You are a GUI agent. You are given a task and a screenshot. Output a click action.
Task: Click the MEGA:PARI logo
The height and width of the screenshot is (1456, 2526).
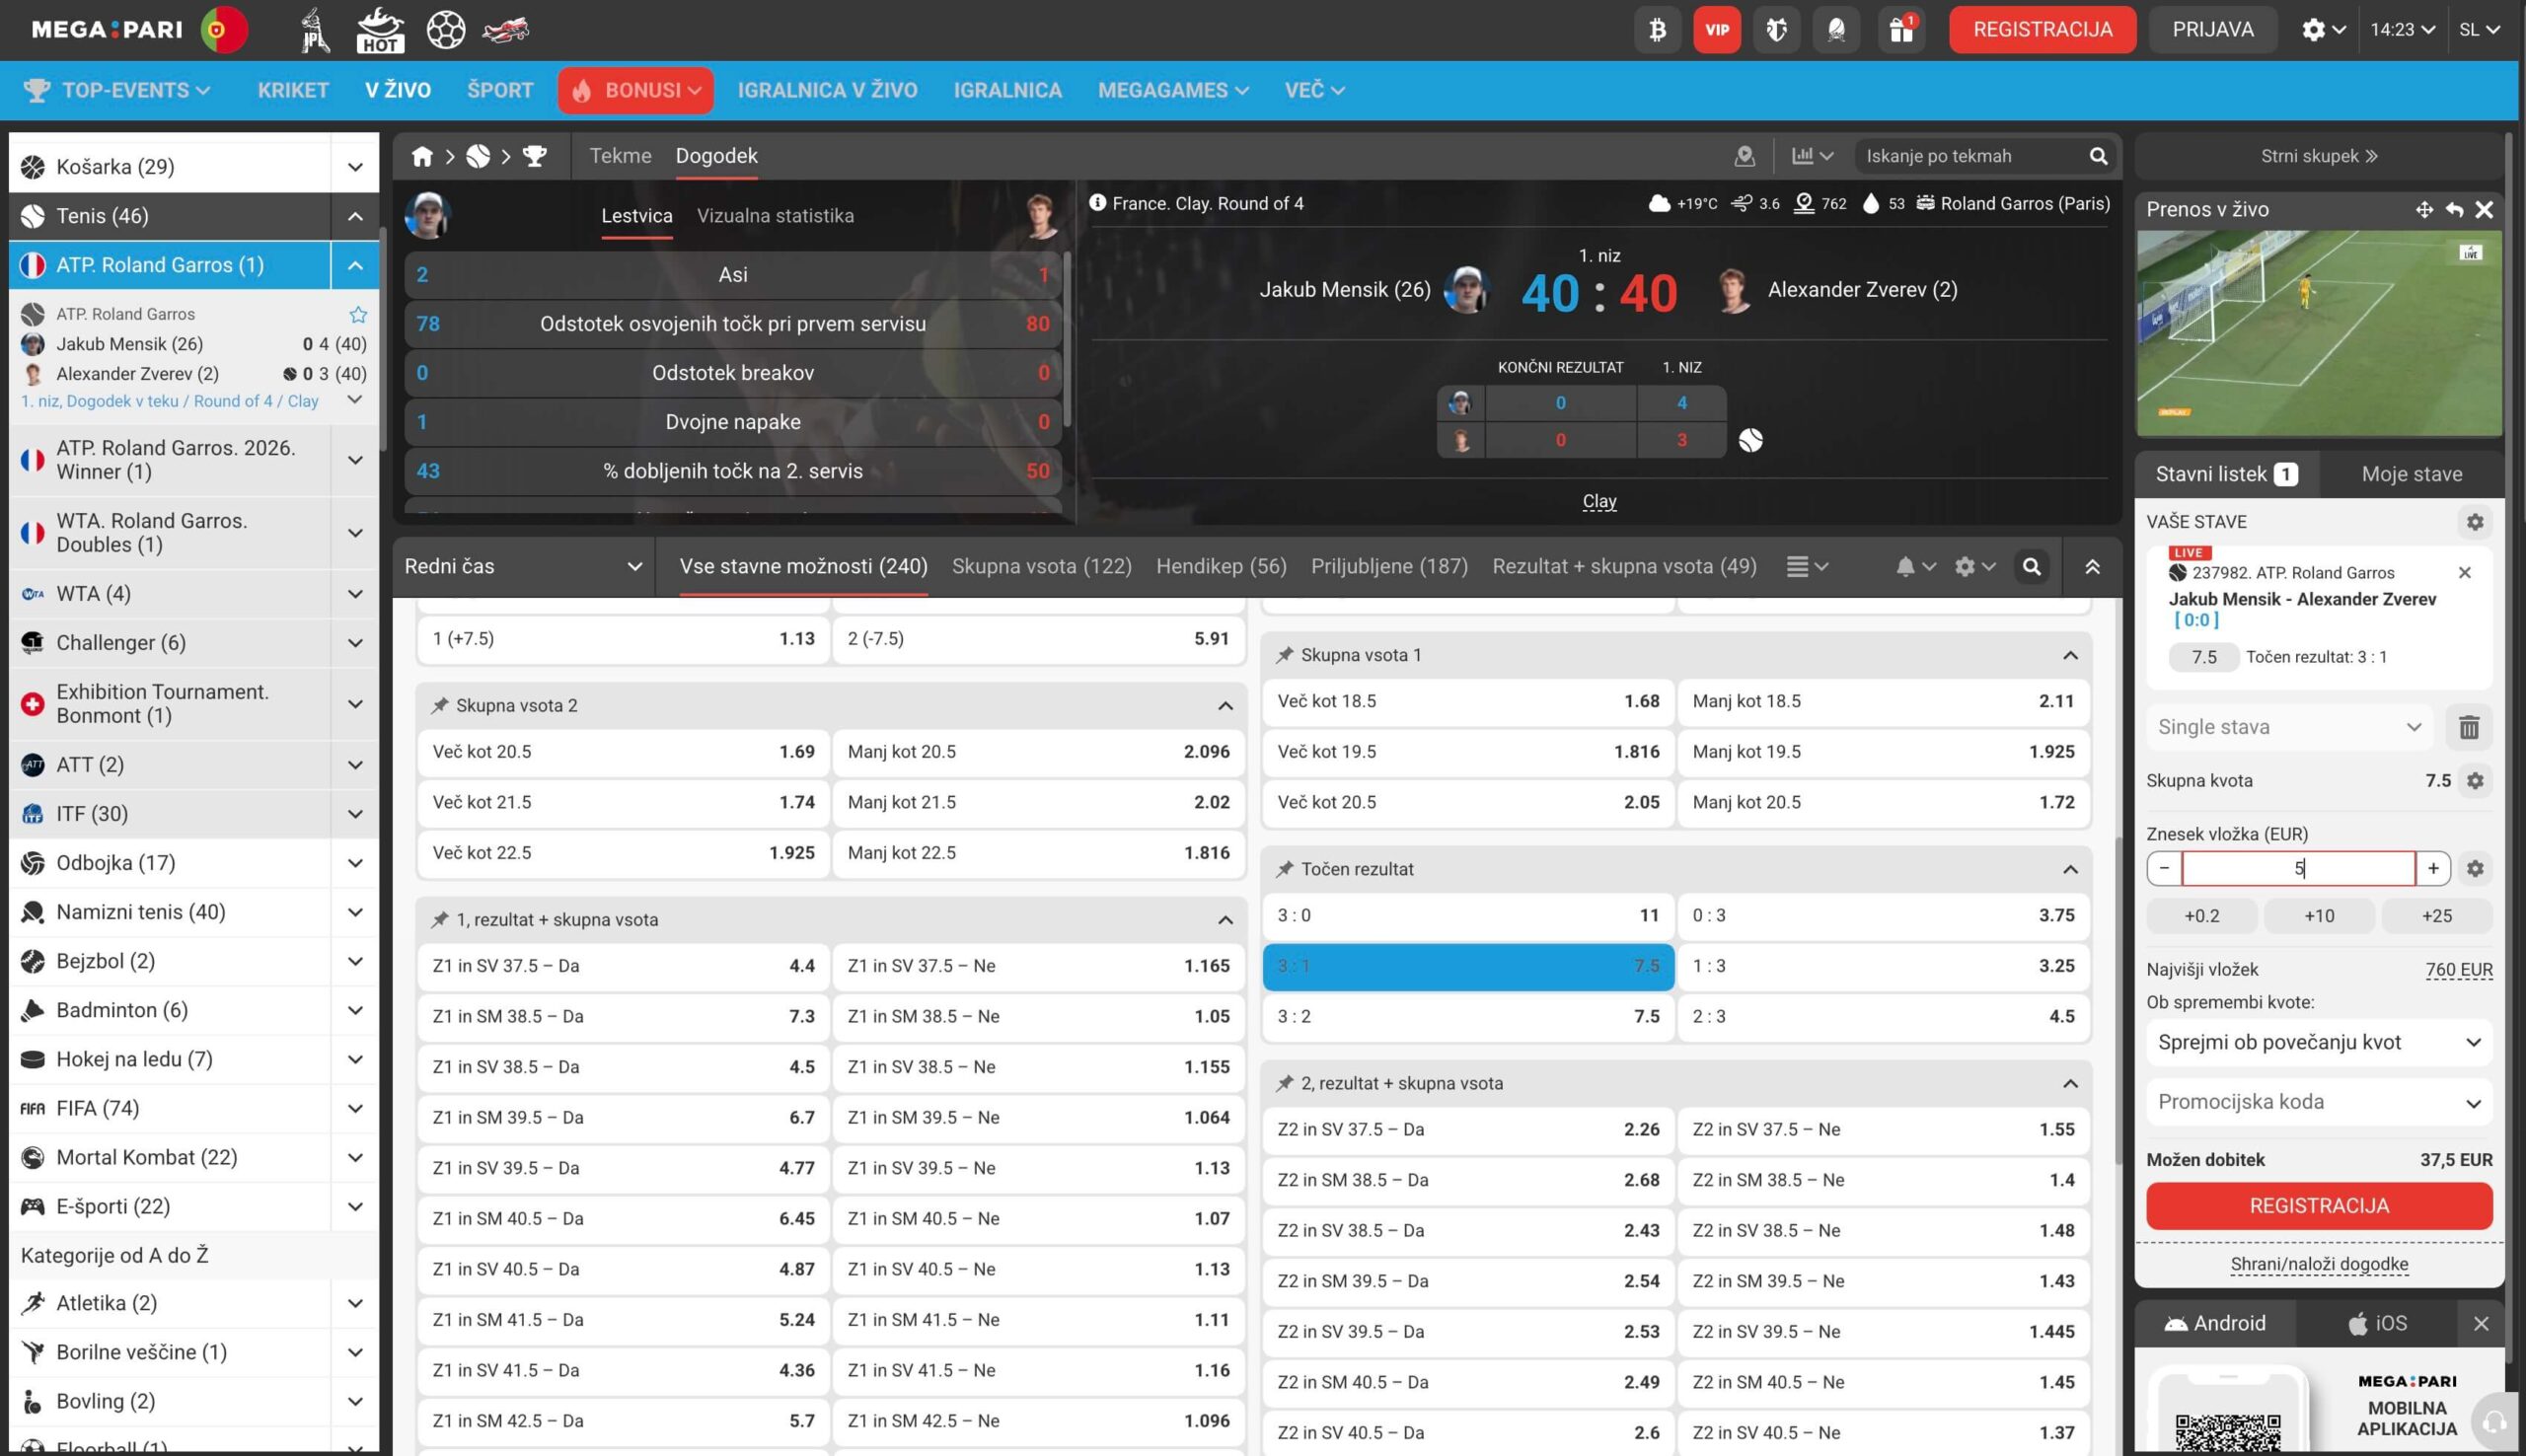coord(107,30)
